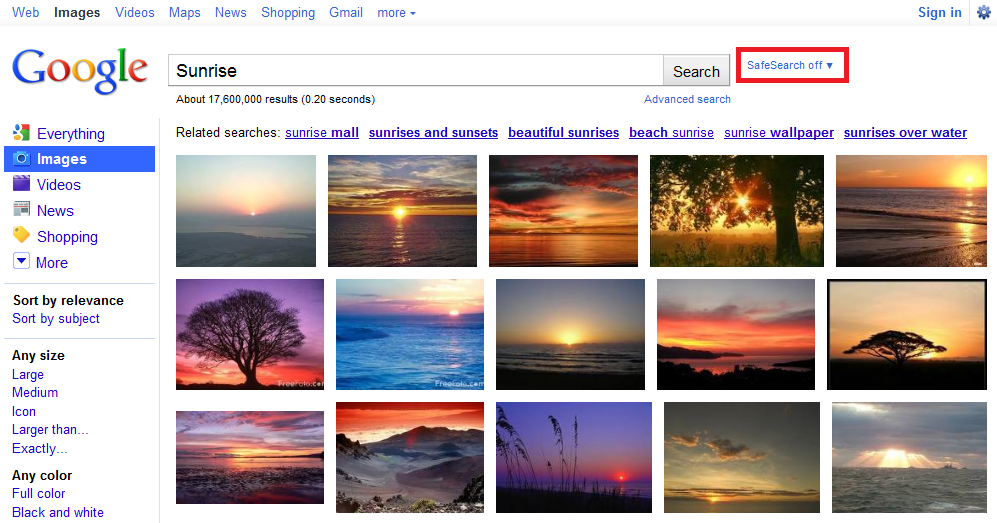Click the Everything icon in sidebar
The image size is (997, 523).
click(x=21, y=133)
